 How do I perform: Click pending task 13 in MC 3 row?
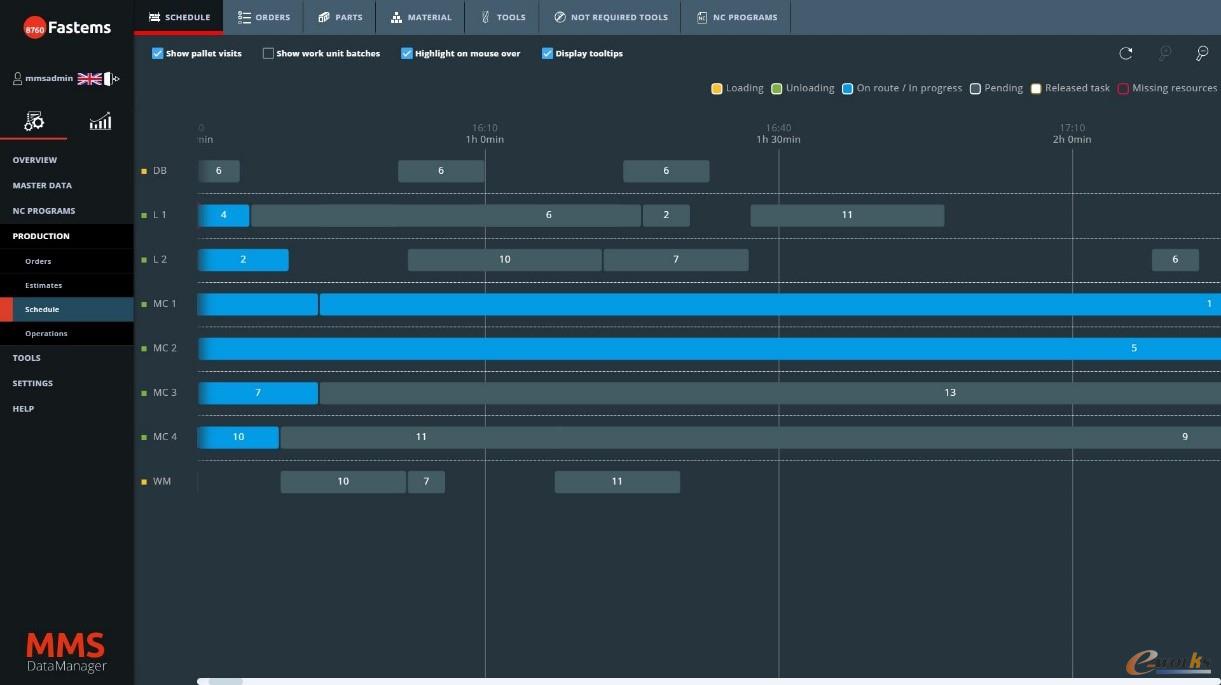[770, 392]
